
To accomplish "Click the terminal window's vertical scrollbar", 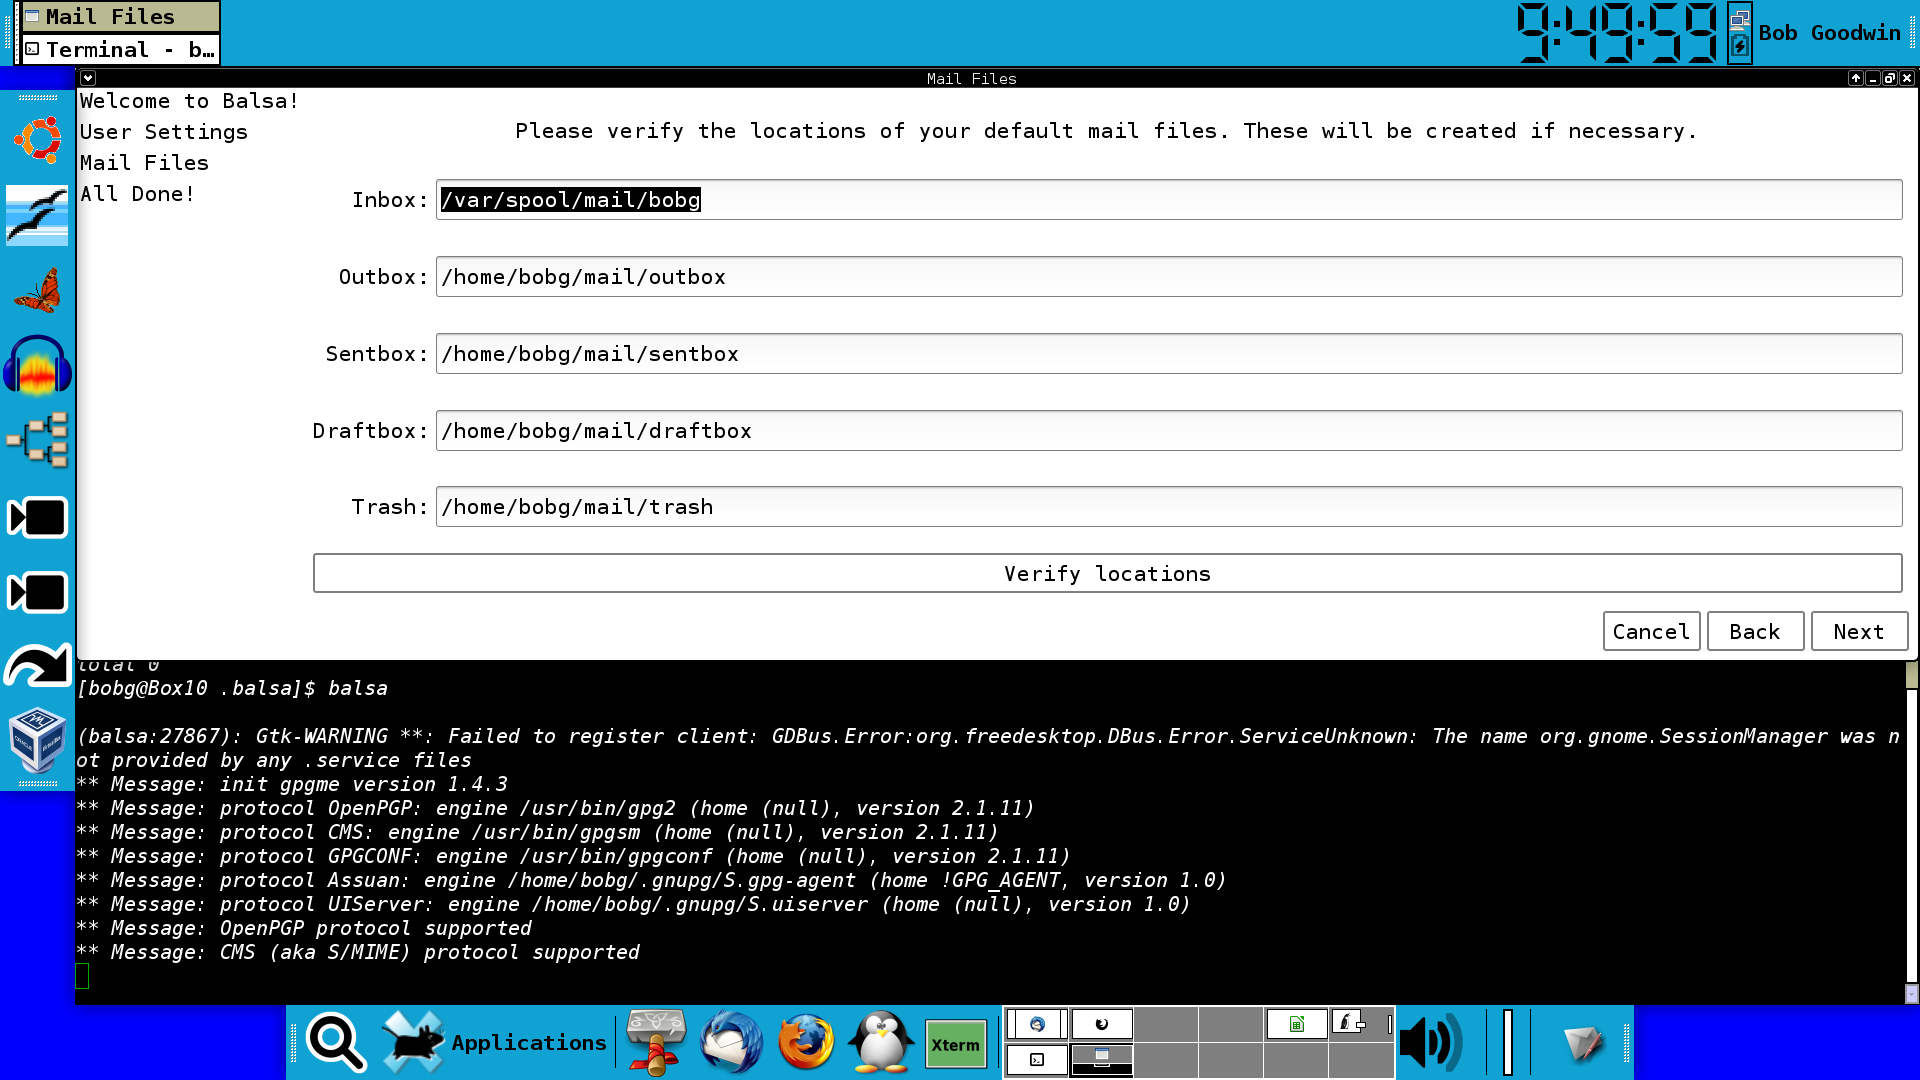I will coord(1912,832).
